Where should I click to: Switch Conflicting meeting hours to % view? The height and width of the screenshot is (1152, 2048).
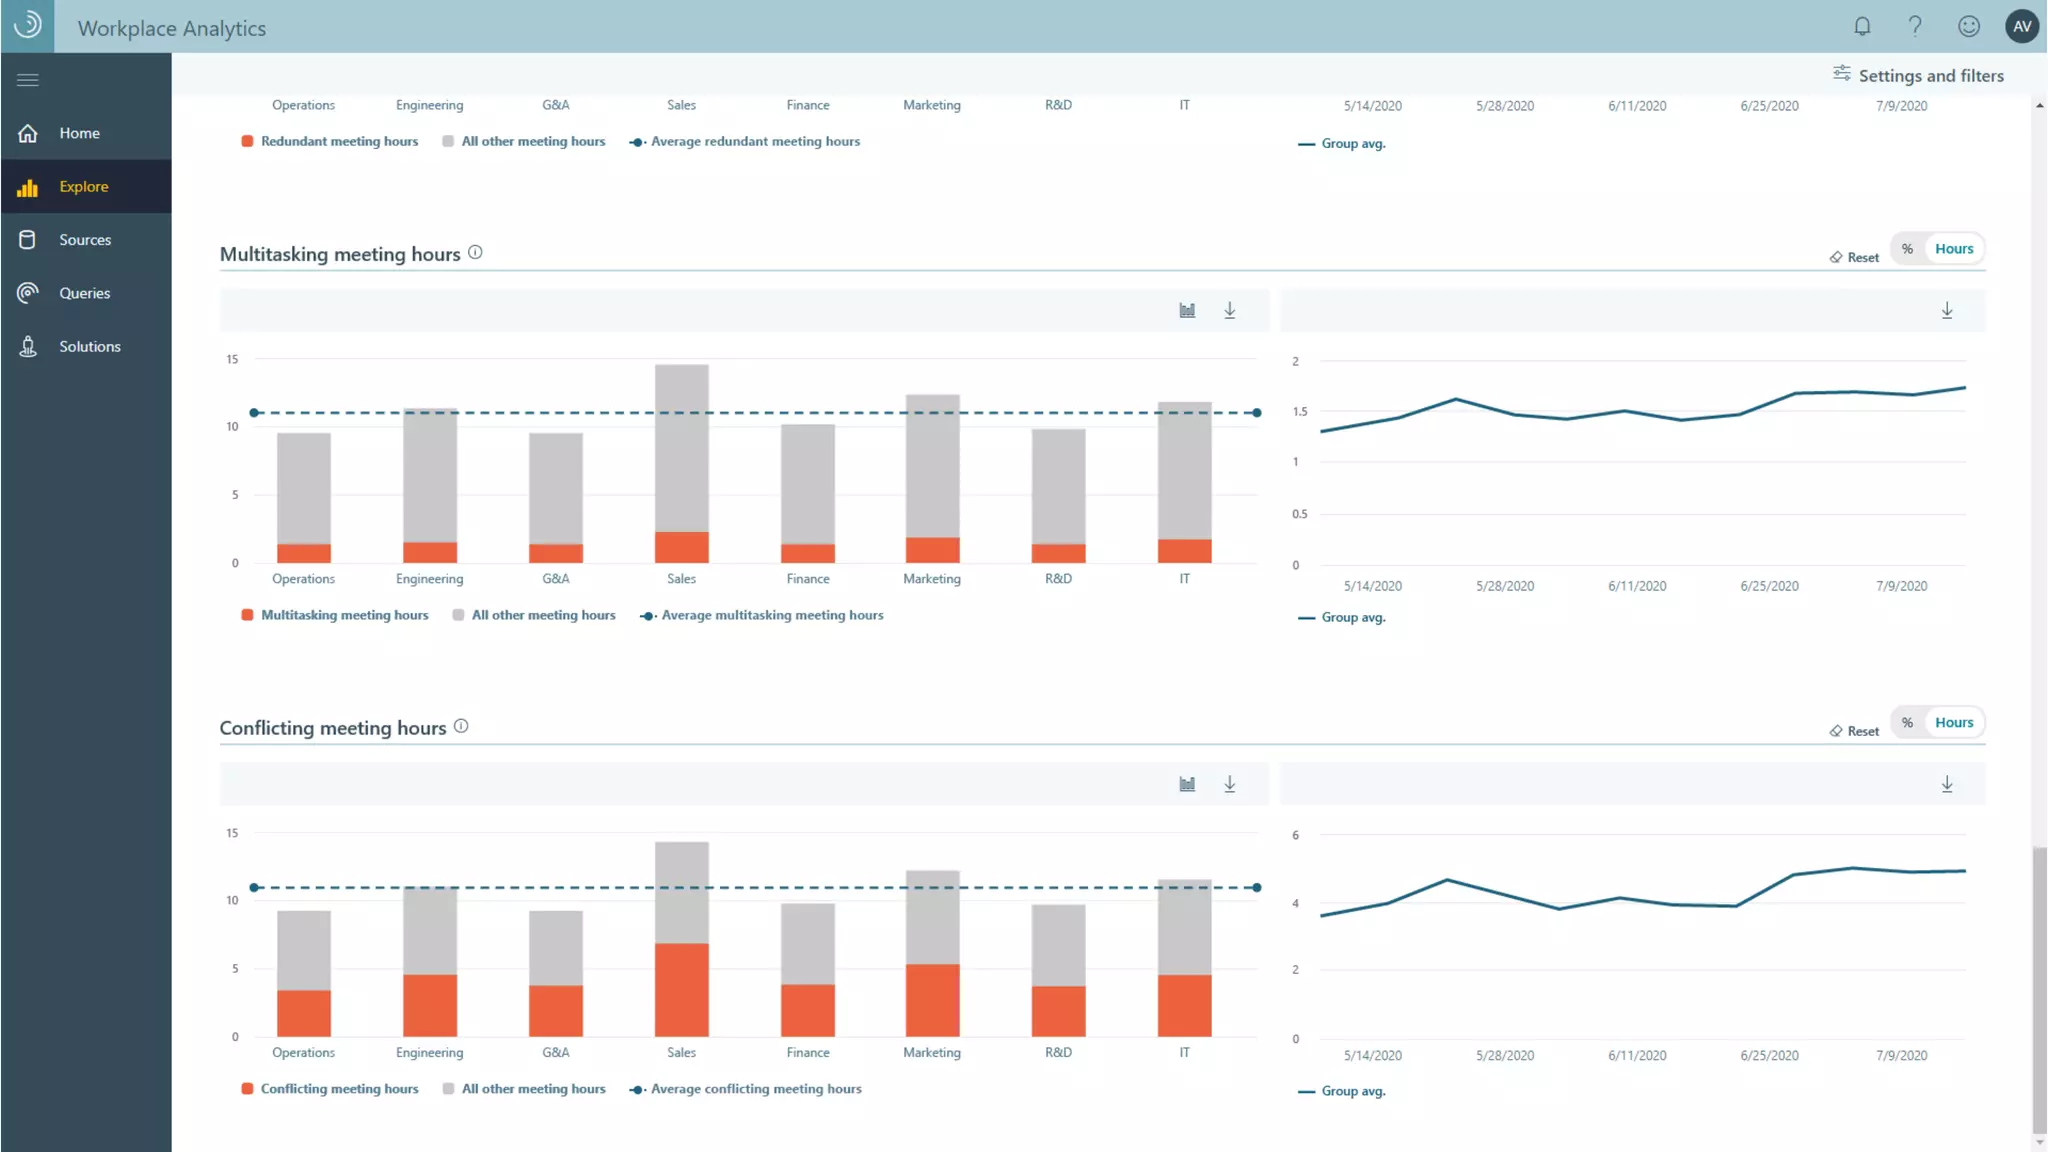click(1908, 723)
